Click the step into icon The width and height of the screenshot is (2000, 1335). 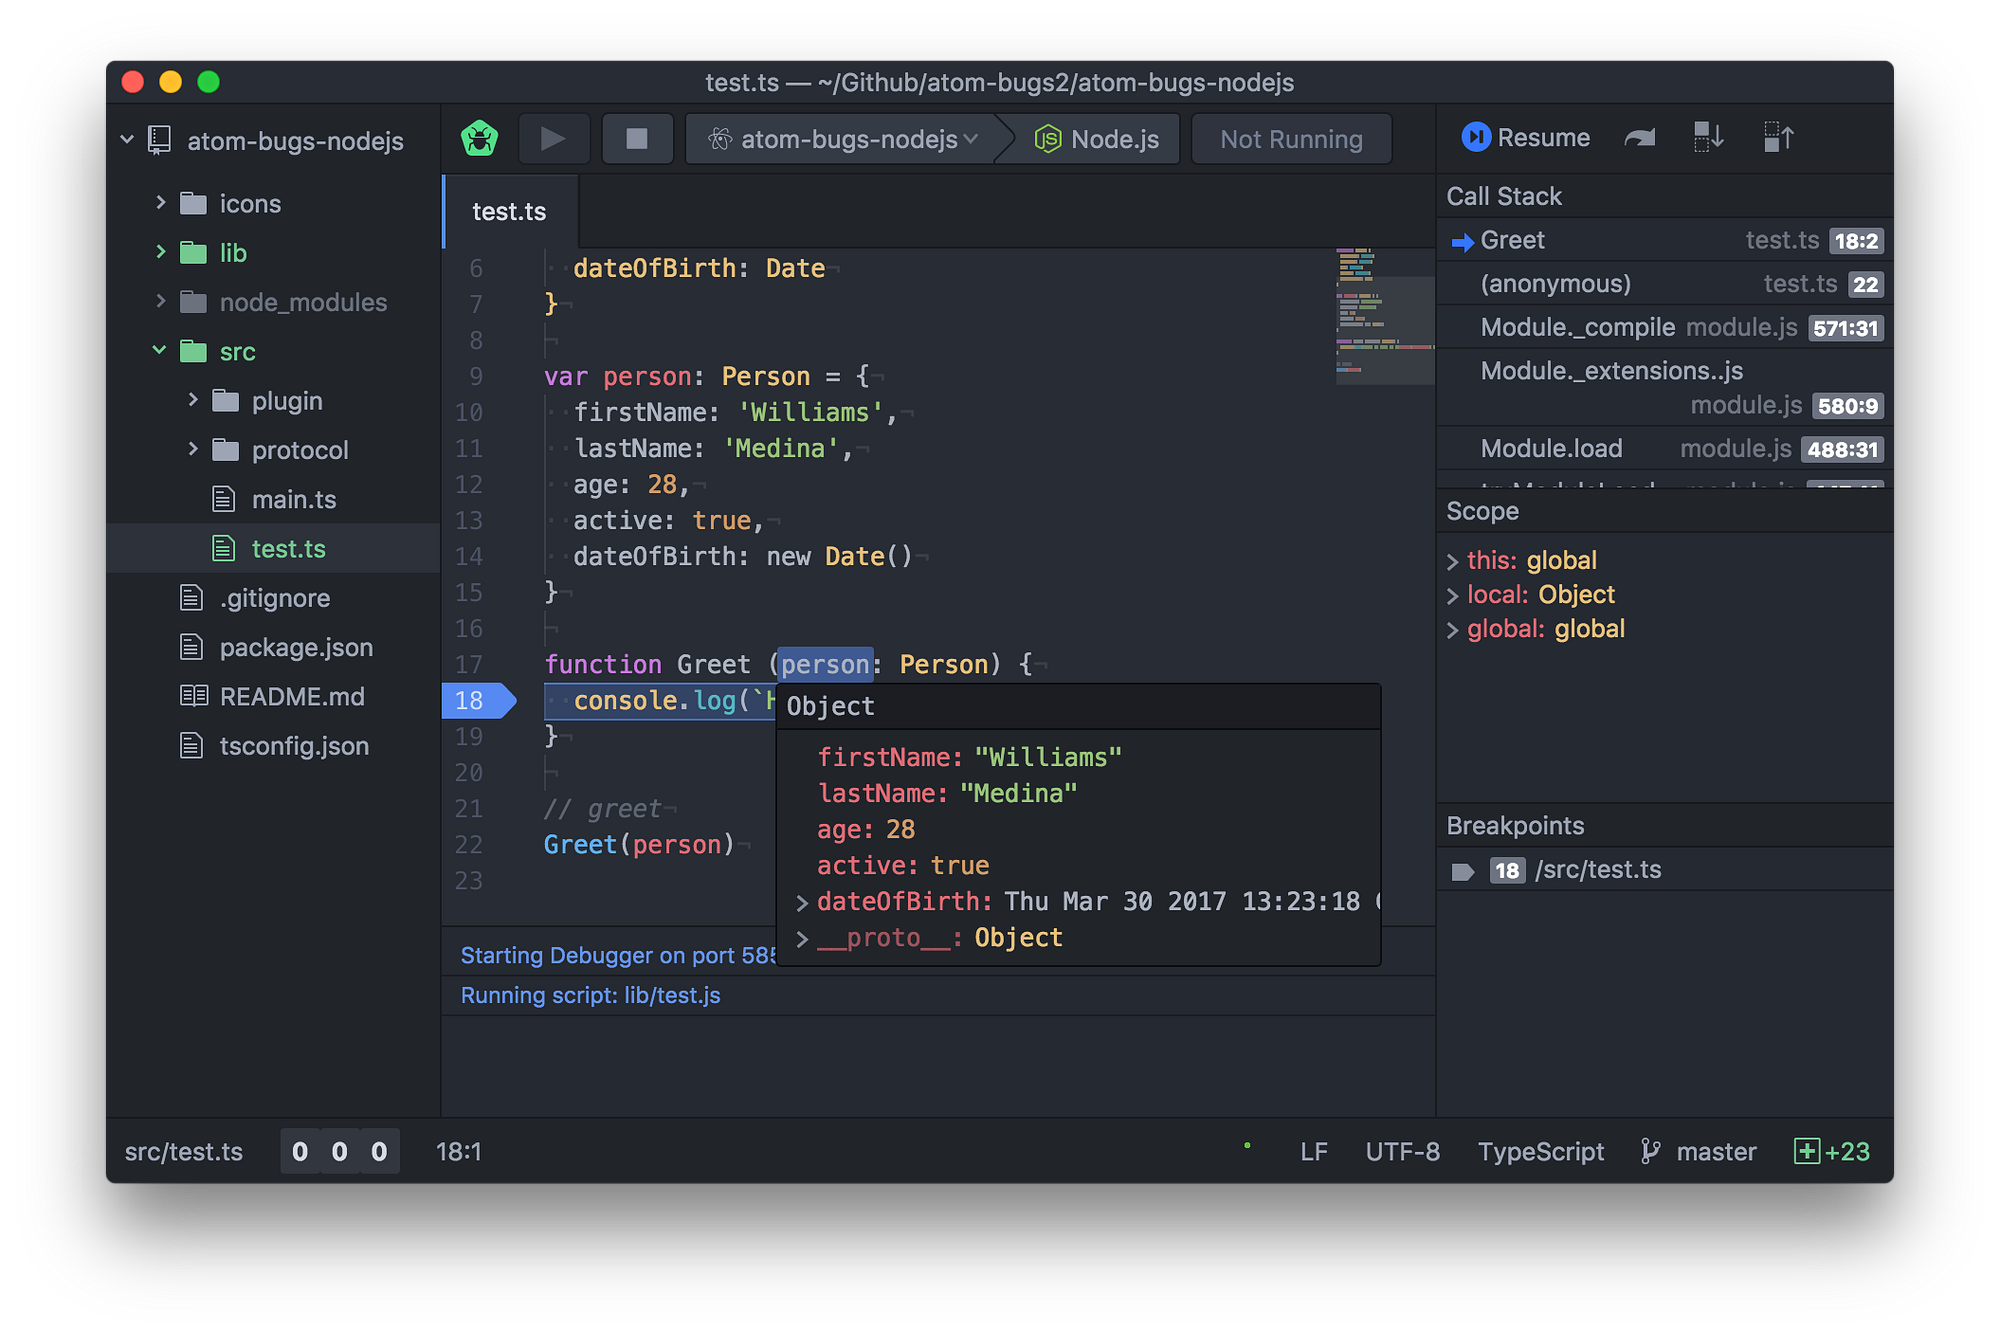click(1708, 137)
